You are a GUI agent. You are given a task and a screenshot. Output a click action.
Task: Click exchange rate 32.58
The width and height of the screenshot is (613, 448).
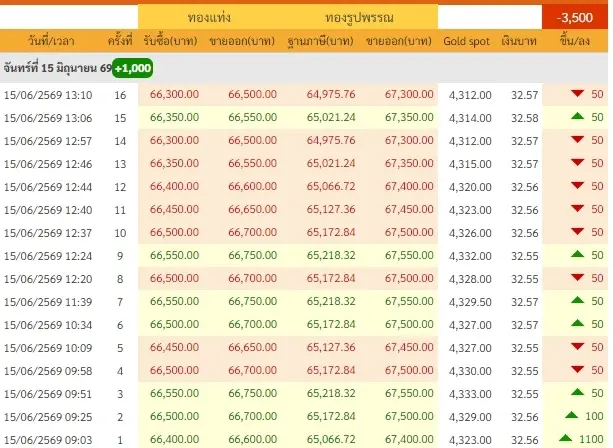[x=525, y=118]
